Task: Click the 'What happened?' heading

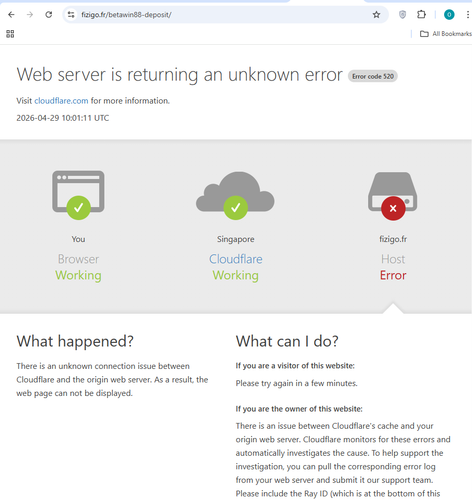Action: (75, 342)
